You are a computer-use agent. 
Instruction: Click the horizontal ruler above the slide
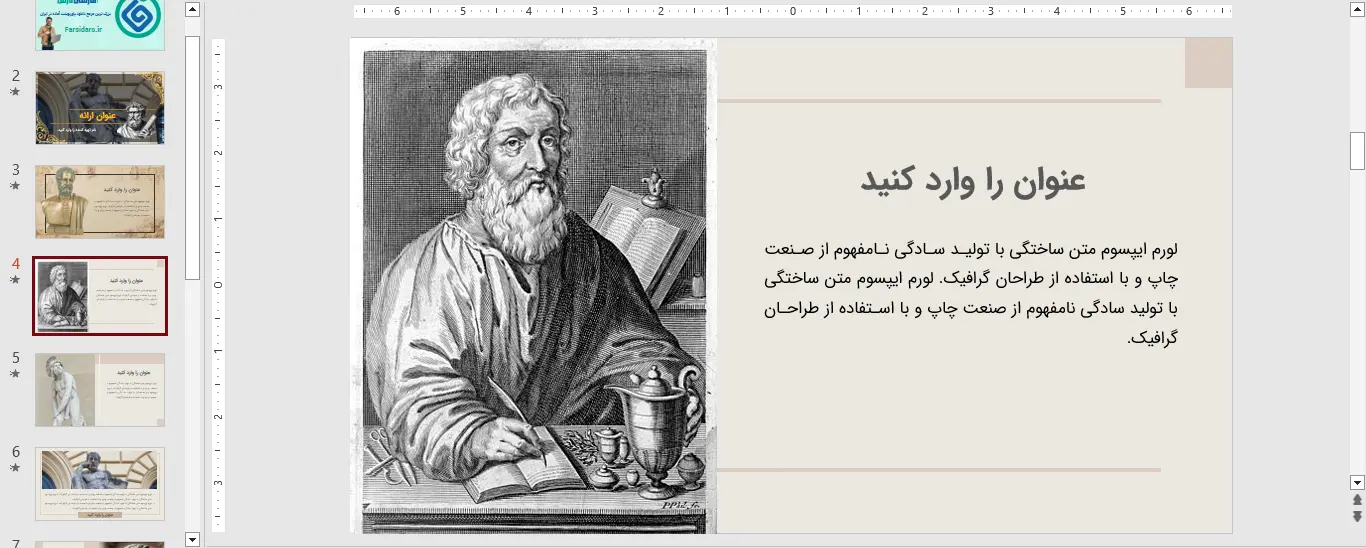click(x=793, y=12)
